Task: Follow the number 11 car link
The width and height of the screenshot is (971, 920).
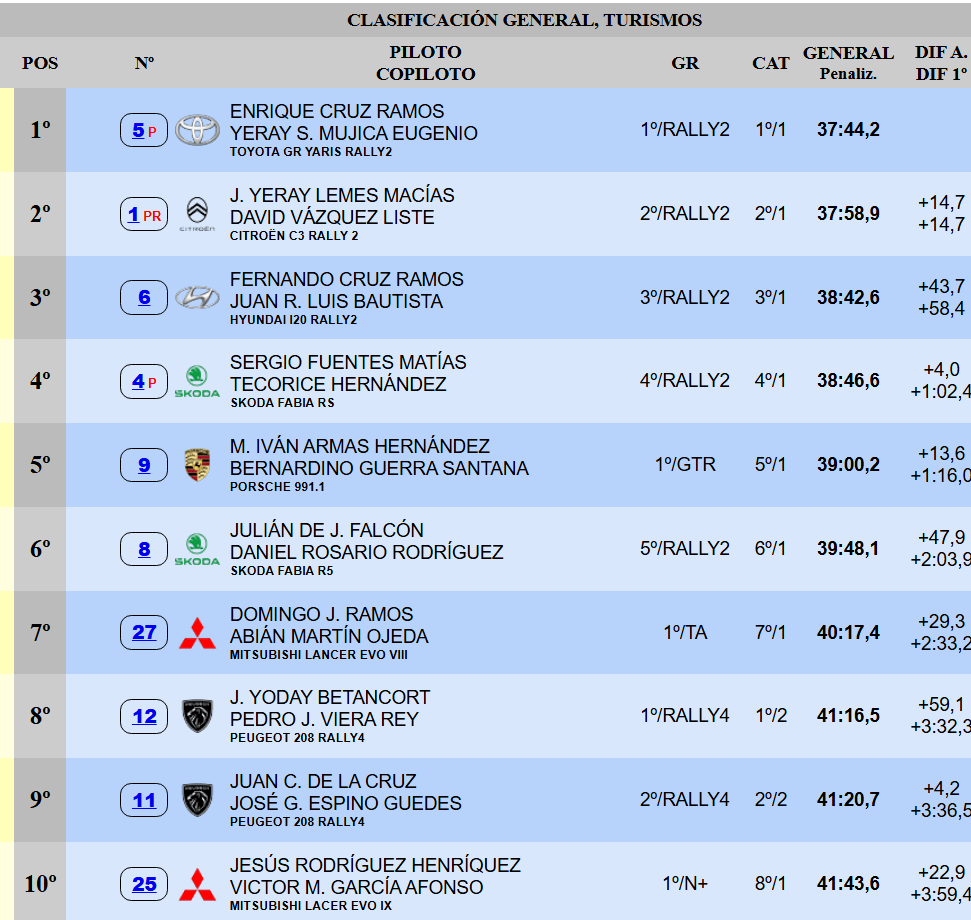Action: (x=144, y=800)
